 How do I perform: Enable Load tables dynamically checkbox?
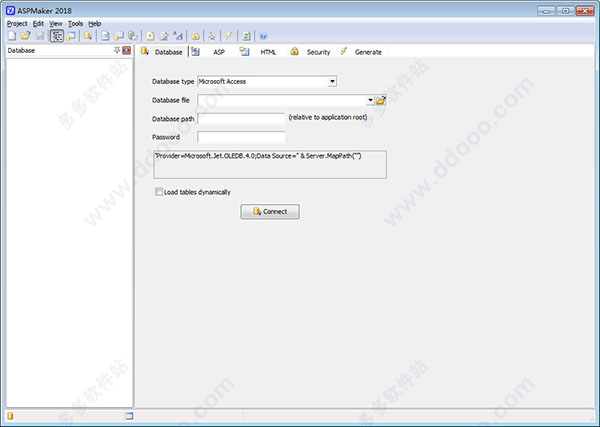tap(158, 192)
